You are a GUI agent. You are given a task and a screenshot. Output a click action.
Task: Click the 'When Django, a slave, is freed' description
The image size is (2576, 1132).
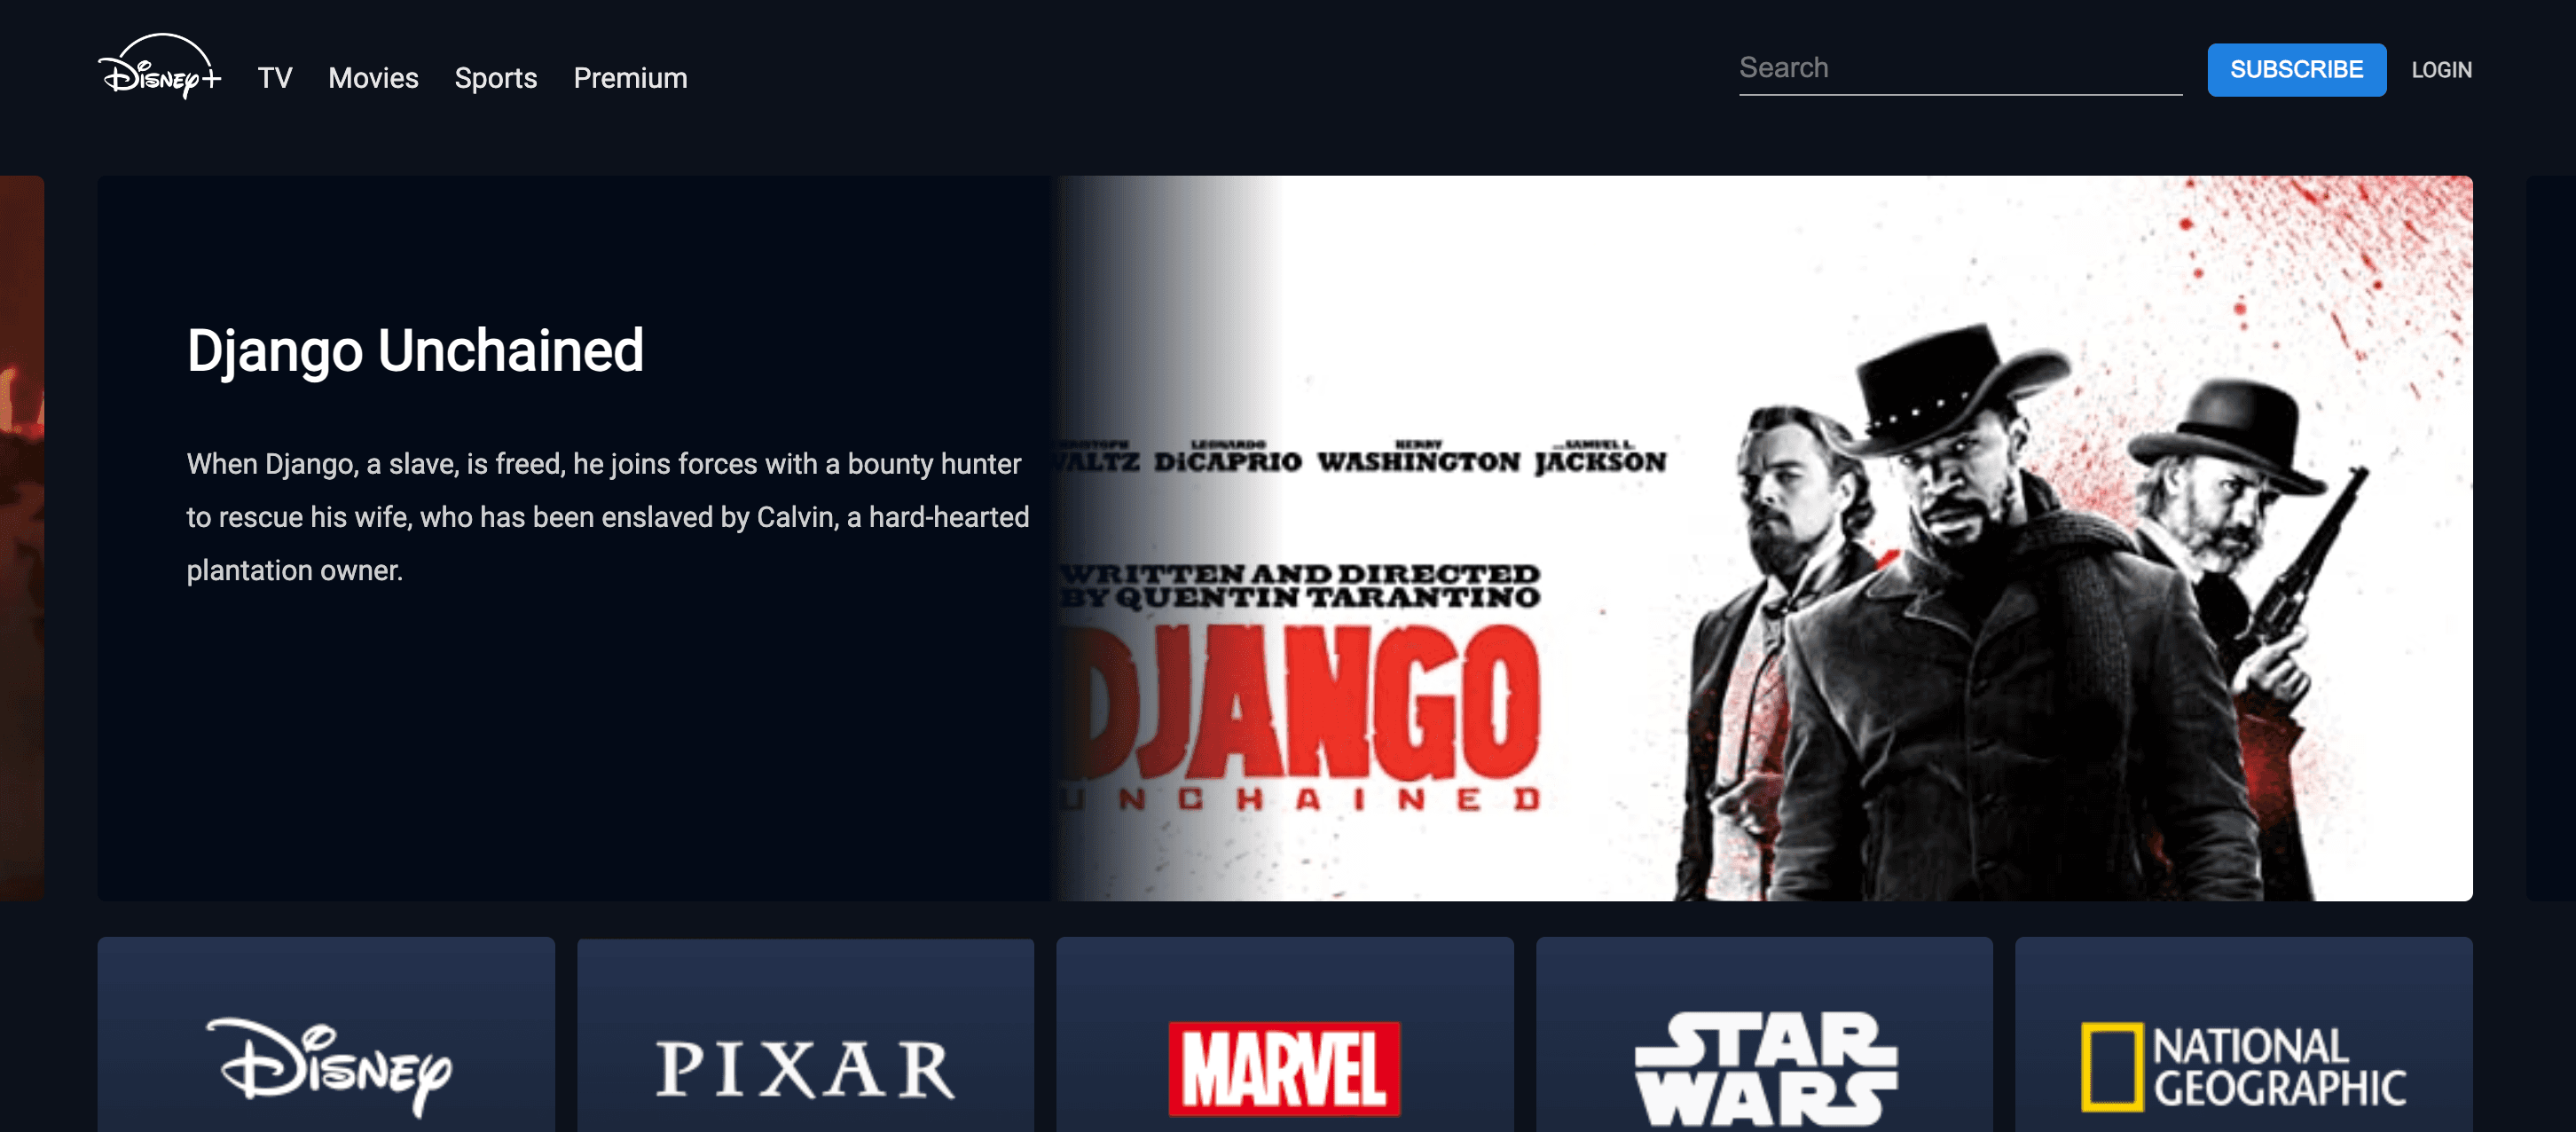pos(607,517)
